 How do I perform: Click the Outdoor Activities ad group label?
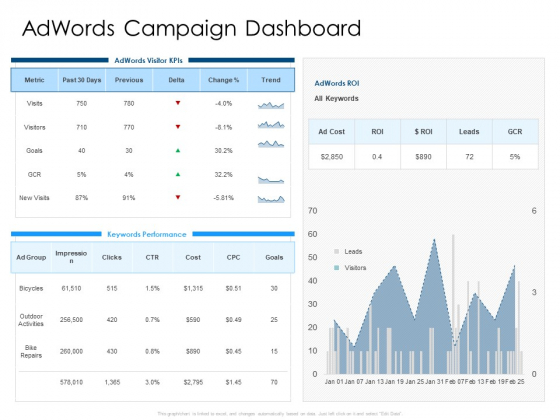[31, 320]
